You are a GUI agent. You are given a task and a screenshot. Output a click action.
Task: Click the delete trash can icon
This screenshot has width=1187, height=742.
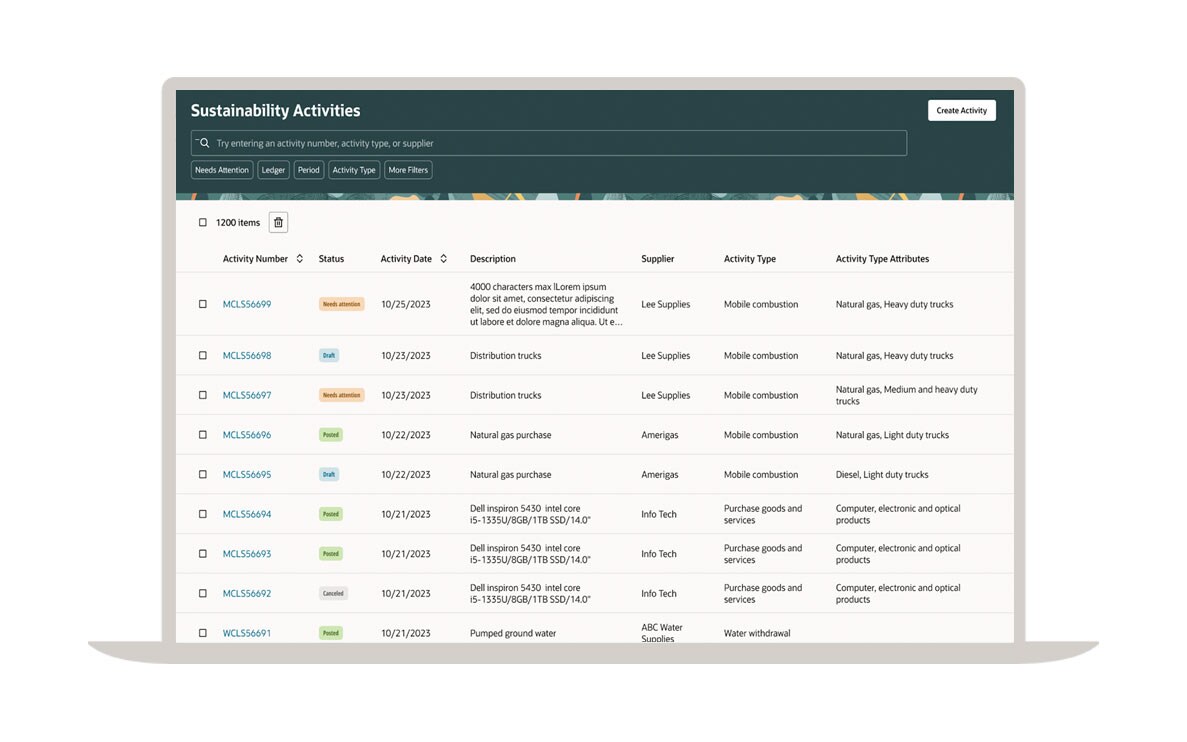[279, 223]
